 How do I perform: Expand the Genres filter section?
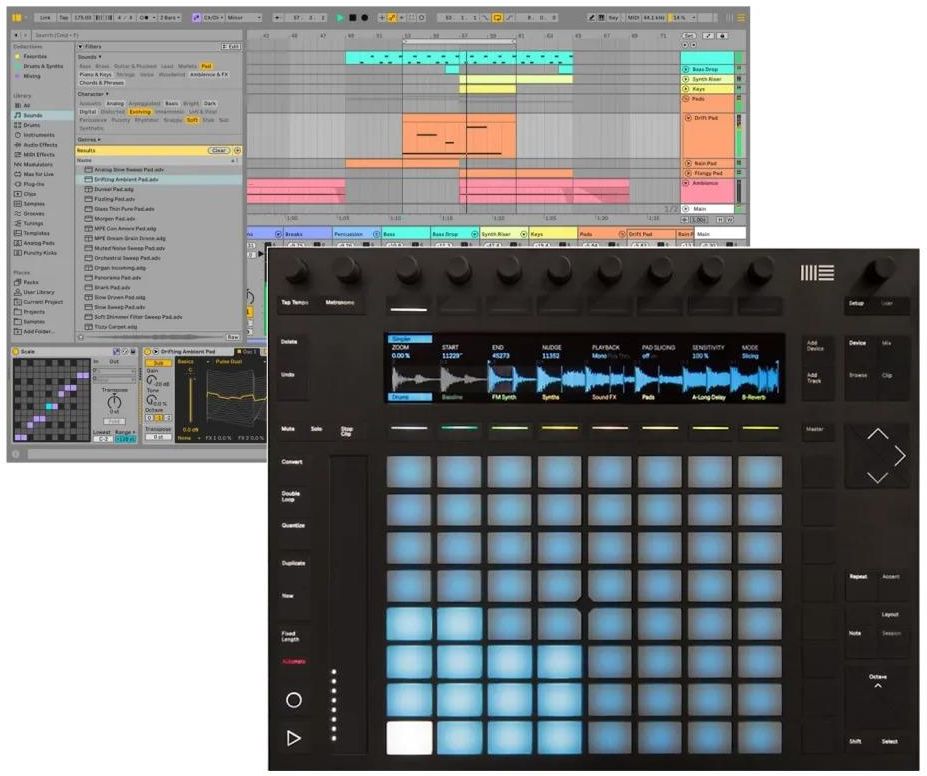pyautogui.click(x=88, y=139)
